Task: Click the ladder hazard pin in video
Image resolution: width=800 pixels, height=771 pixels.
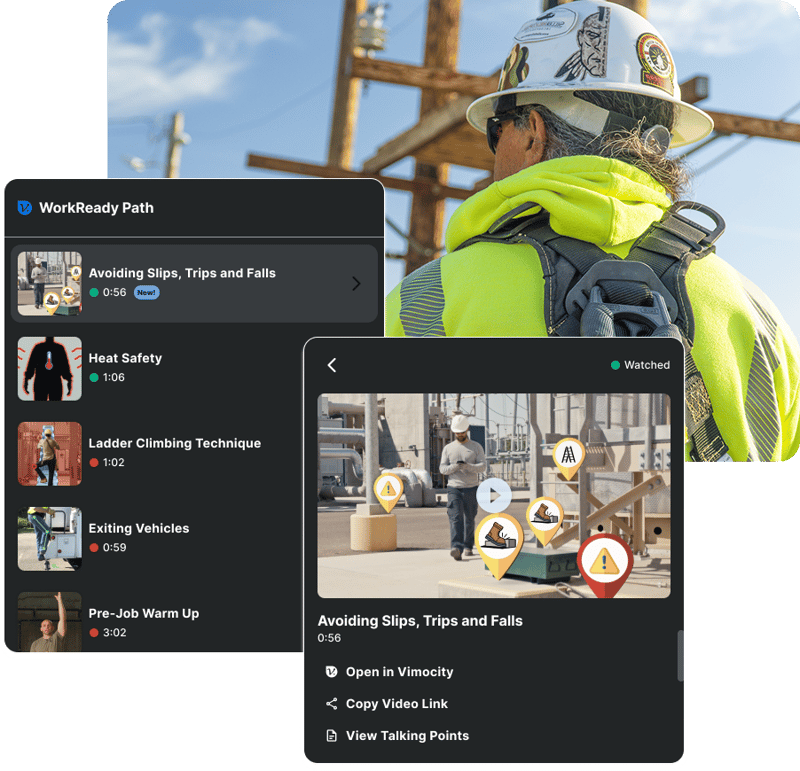Action: pyautogui.click(x=568, y=455)
